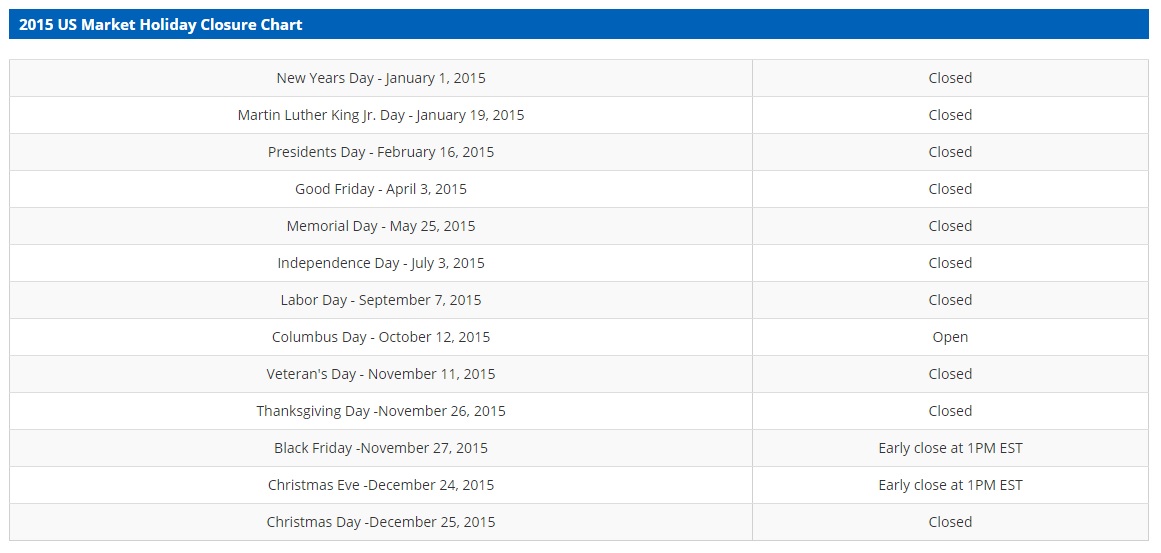Select the Christmas Day - December 25 cell
The width and height of the screenshot is (1161, 553).
pyautogui.click(x=381, y=522)
